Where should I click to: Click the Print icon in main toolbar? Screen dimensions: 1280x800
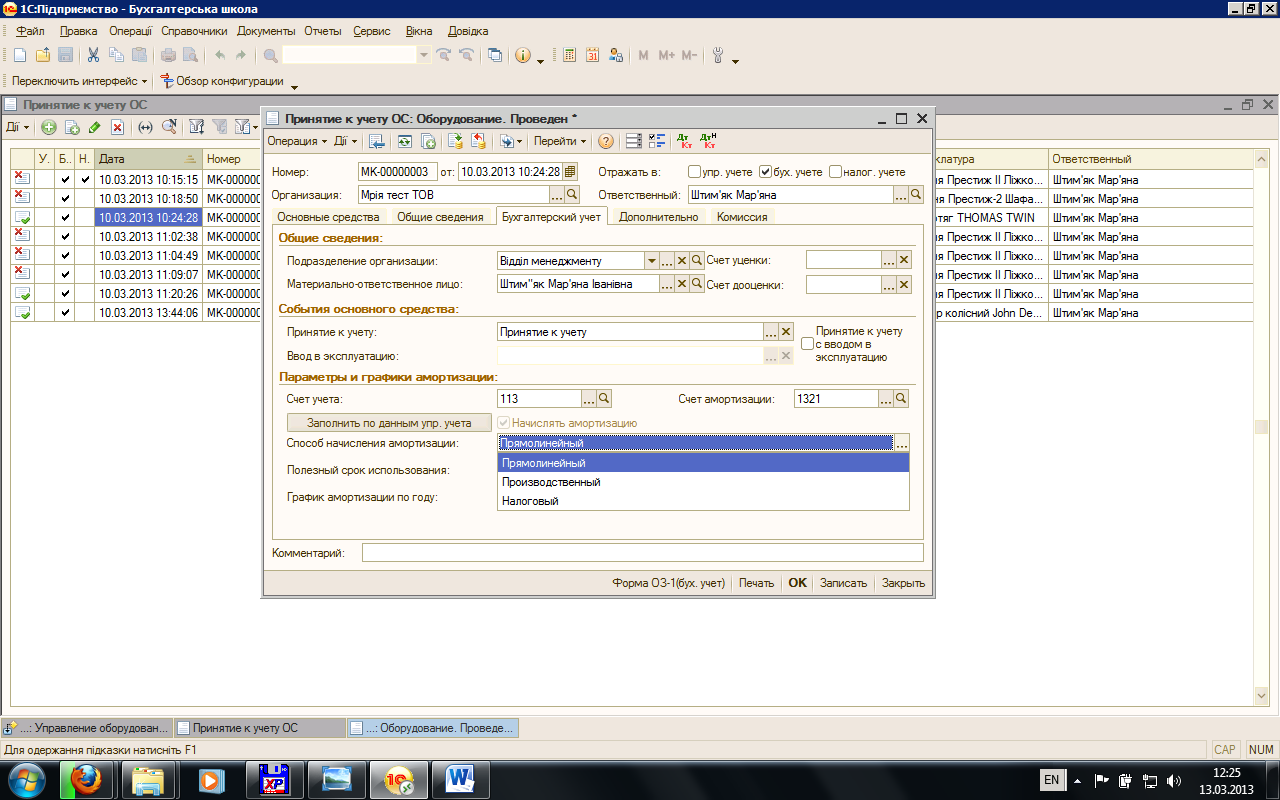click(x=169, y=56)
